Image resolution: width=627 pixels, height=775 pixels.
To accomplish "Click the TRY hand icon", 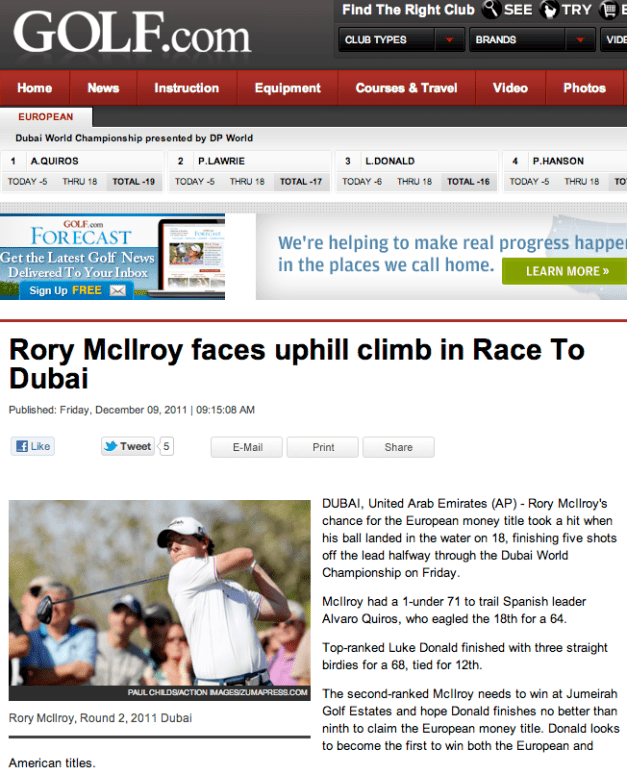I will coord(548,9).
